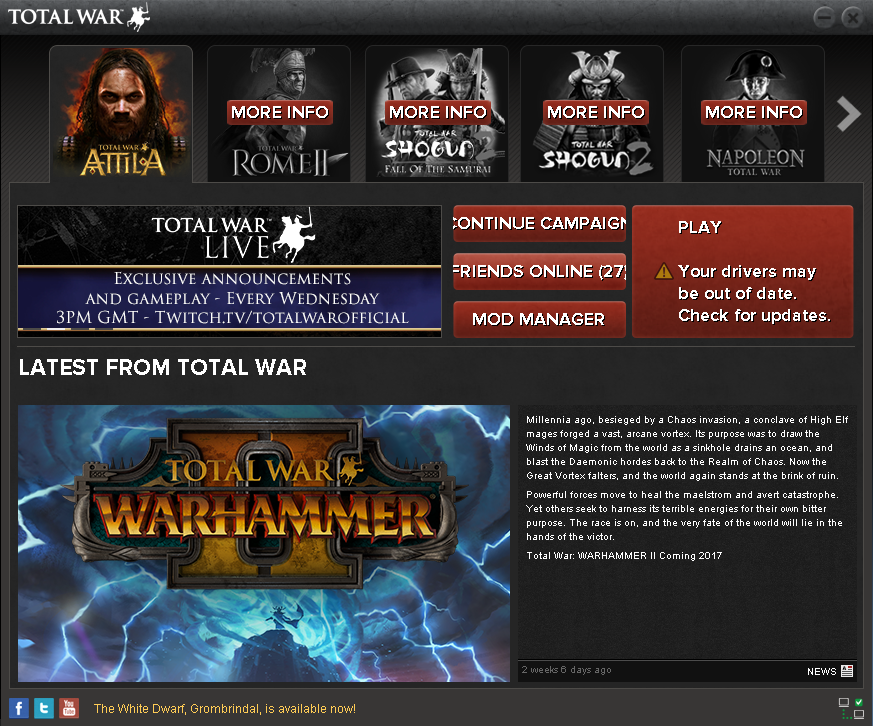Click MORE INFO on Napoleon

(x=754, y=112)
